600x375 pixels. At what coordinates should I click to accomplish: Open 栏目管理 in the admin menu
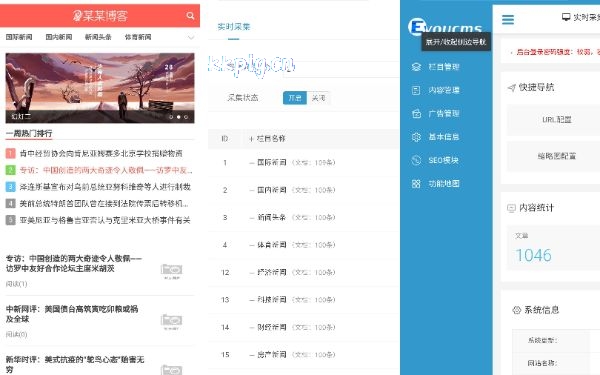444,67
